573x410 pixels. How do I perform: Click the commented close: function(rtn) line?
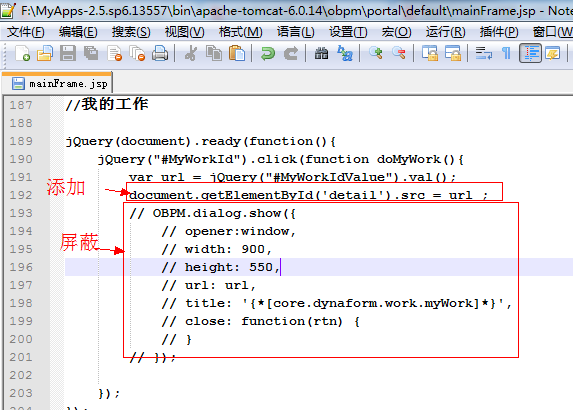coord(261,321)
